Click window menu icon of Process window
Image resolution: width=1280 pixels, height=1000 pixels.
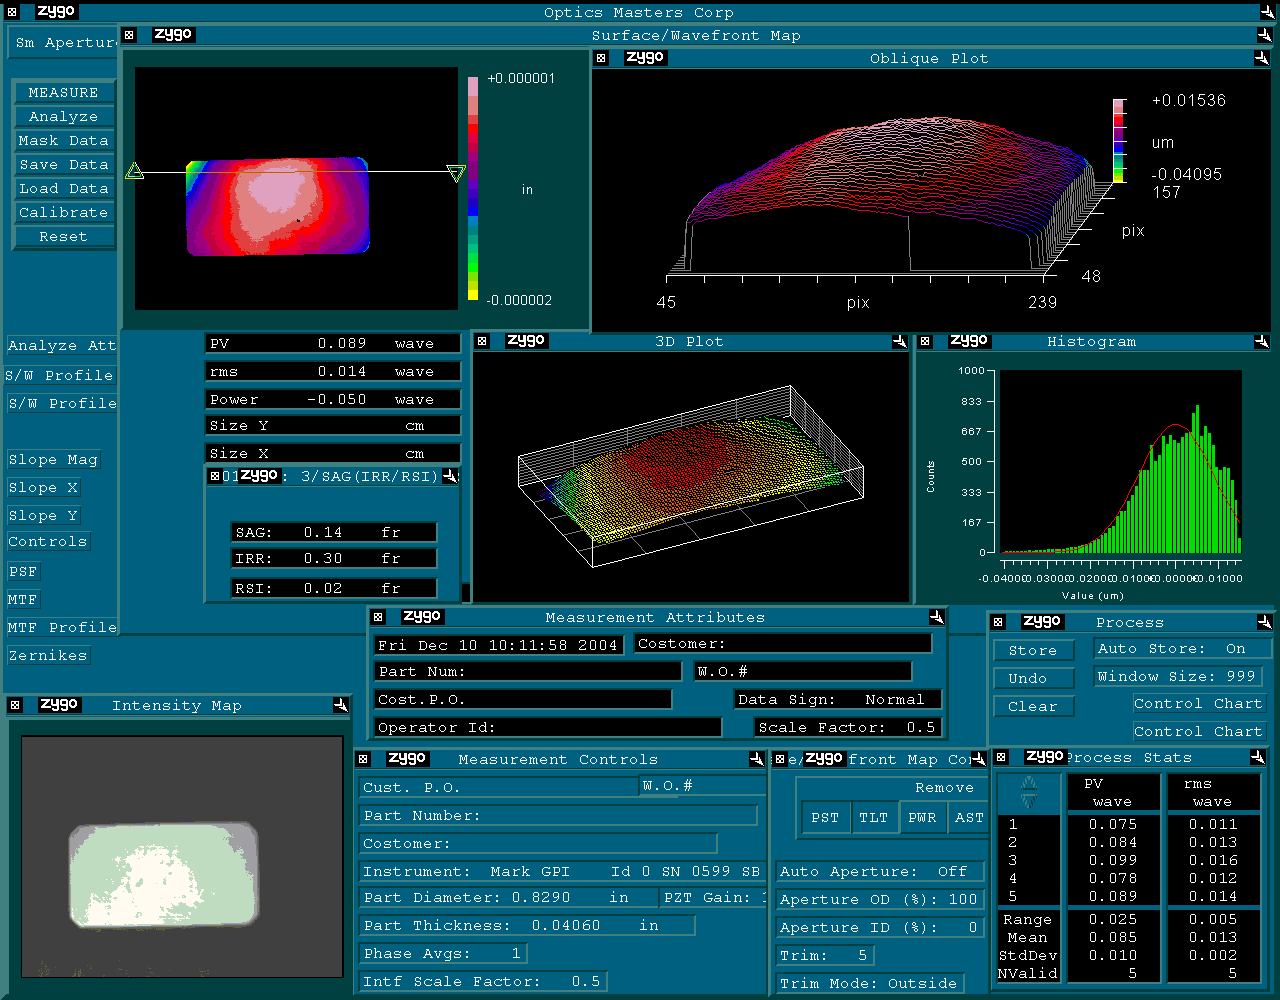click(x=998, y=622)
